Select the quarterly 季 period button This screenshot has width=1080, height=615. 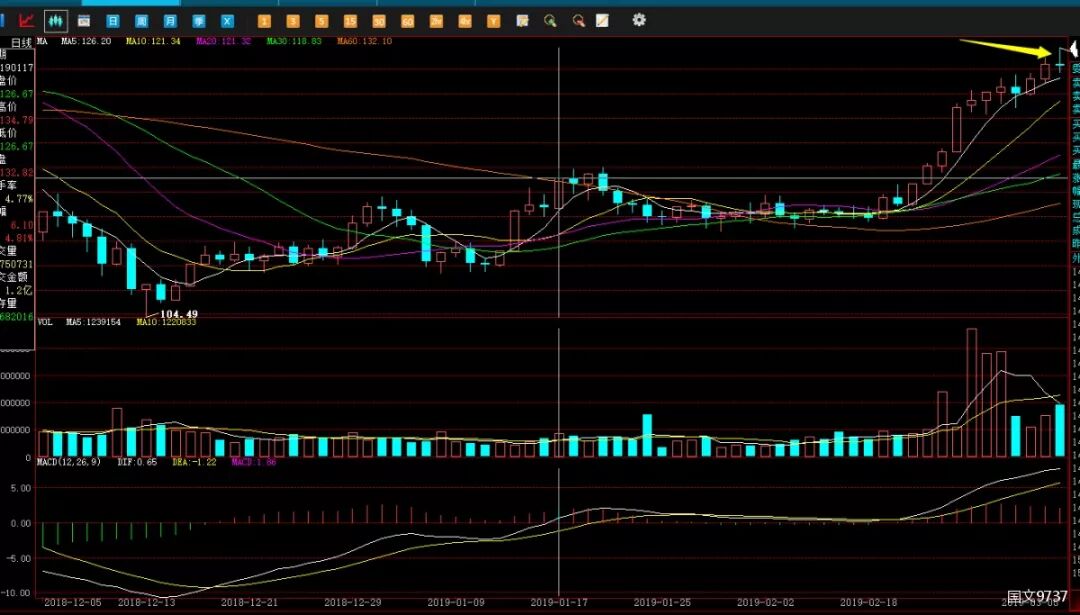click(199, 21)
